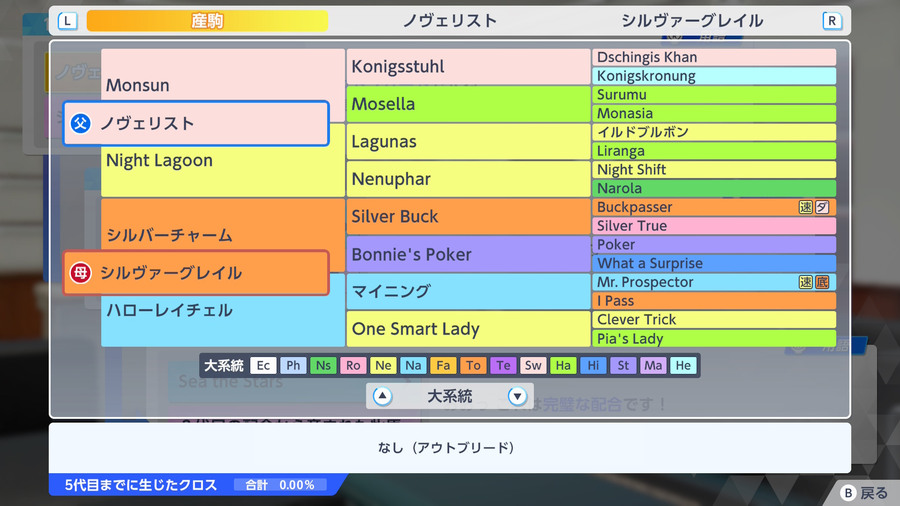Select the Pia's Lady ancestor row
Viewport: 900px width, 506px height.
pyautogui.click(x=714, y=338)
